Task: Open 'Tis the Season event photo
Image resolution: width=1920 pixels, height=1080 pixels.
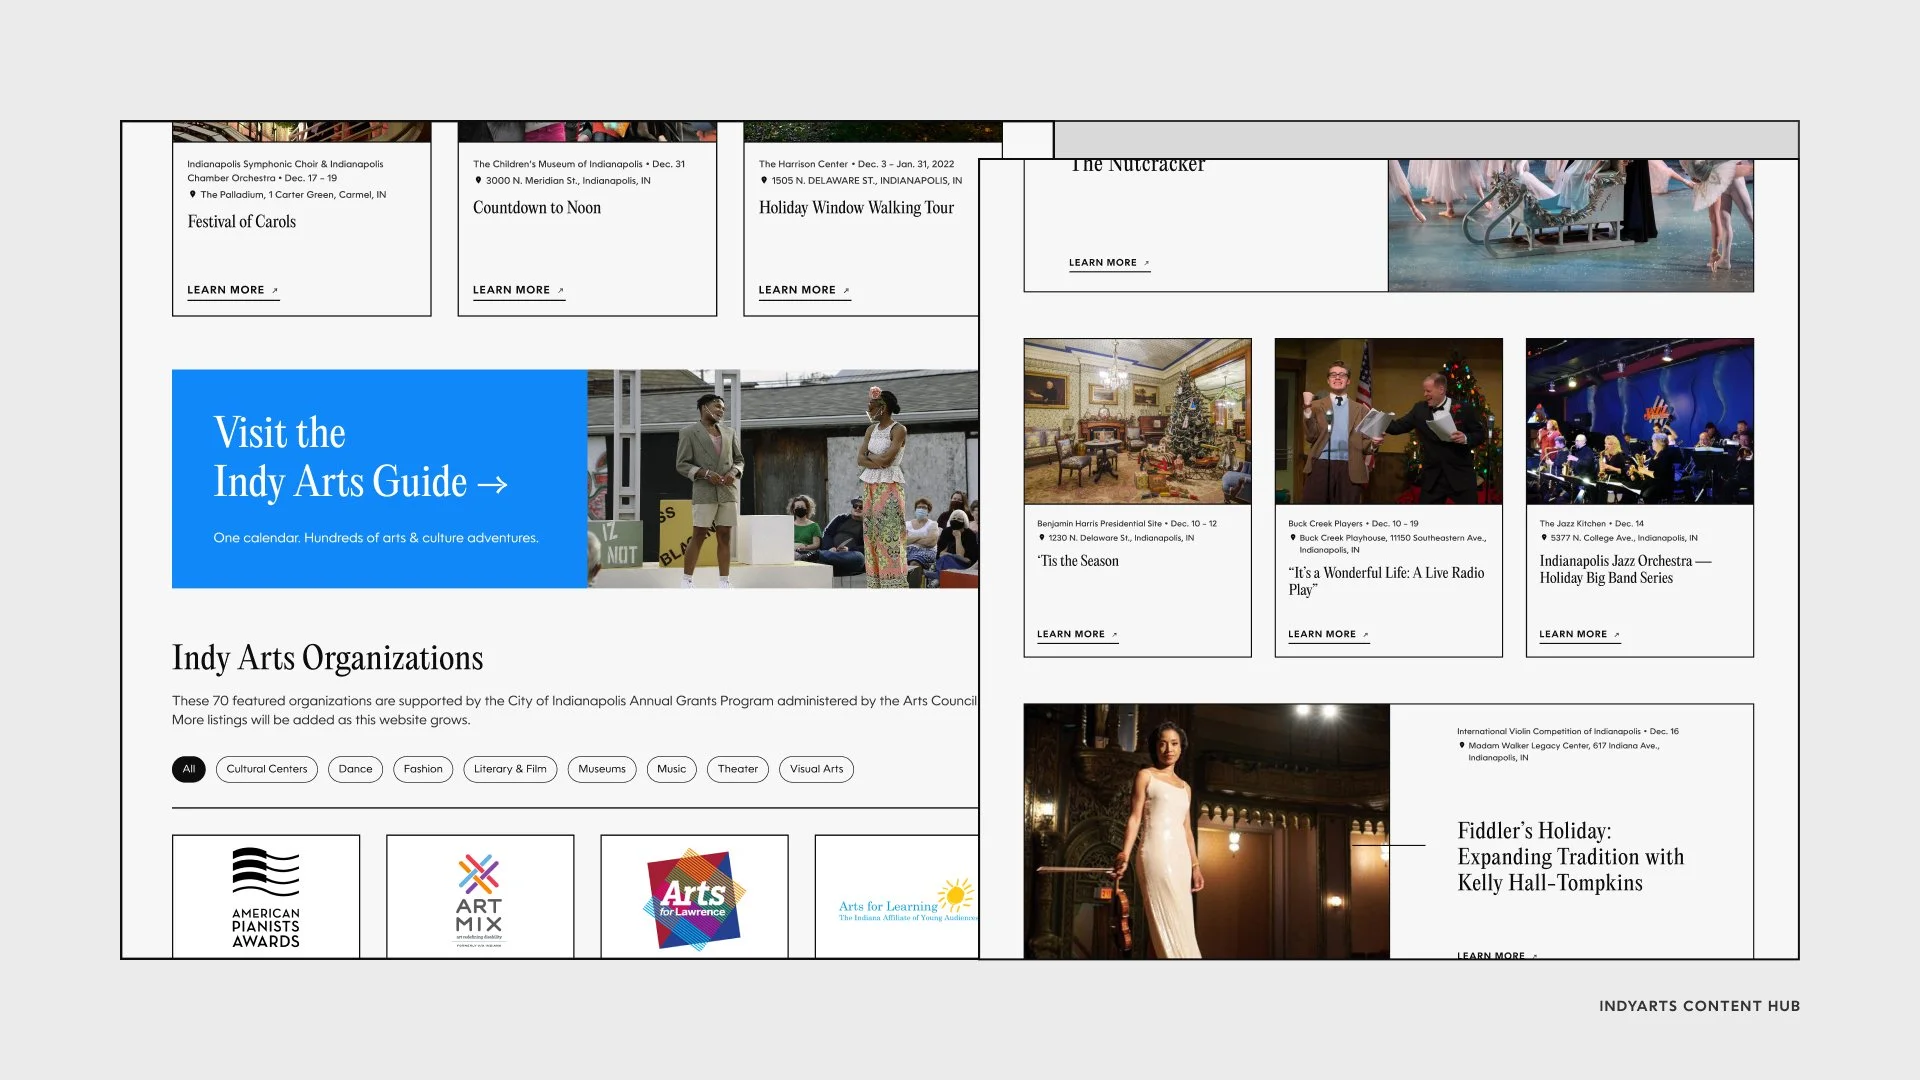Action: coord(1137,421)
